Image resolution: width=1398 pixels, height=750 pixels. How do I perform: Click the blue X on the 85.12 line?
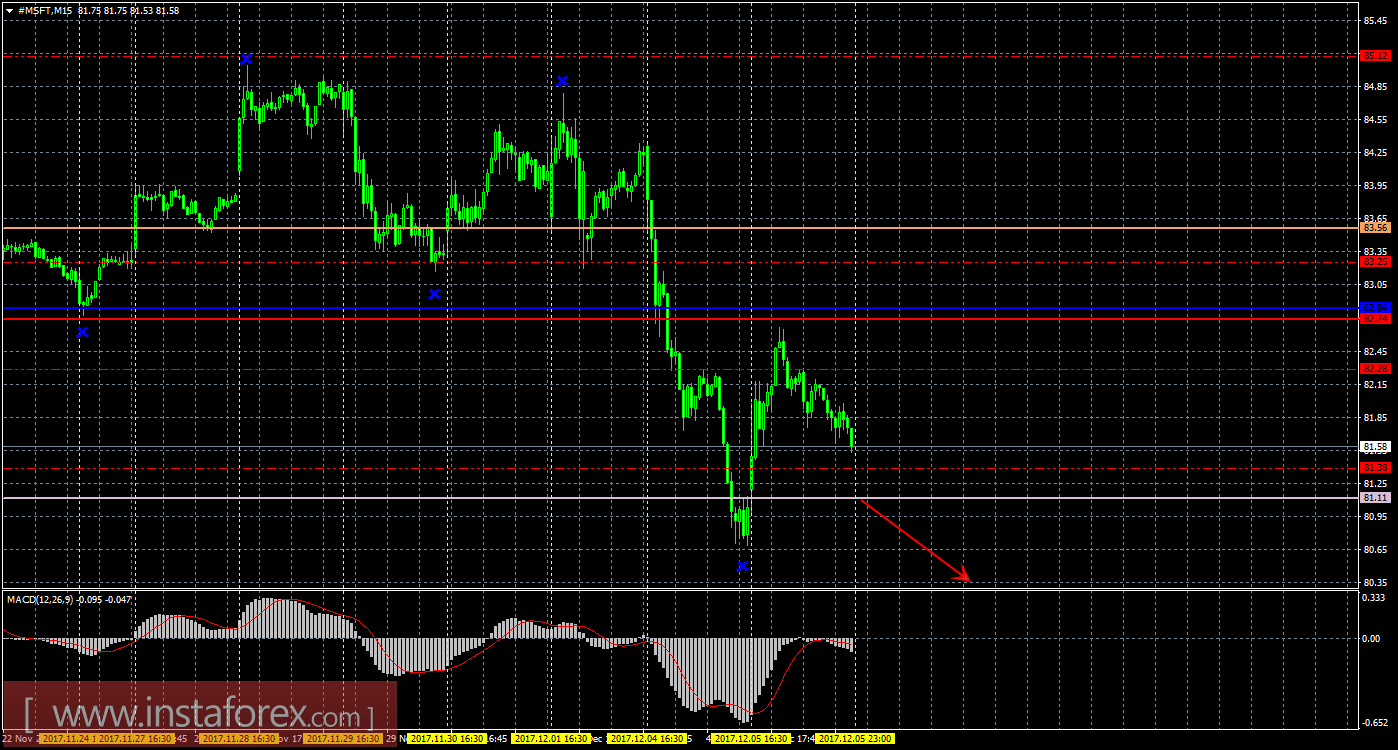pos(246,59)
